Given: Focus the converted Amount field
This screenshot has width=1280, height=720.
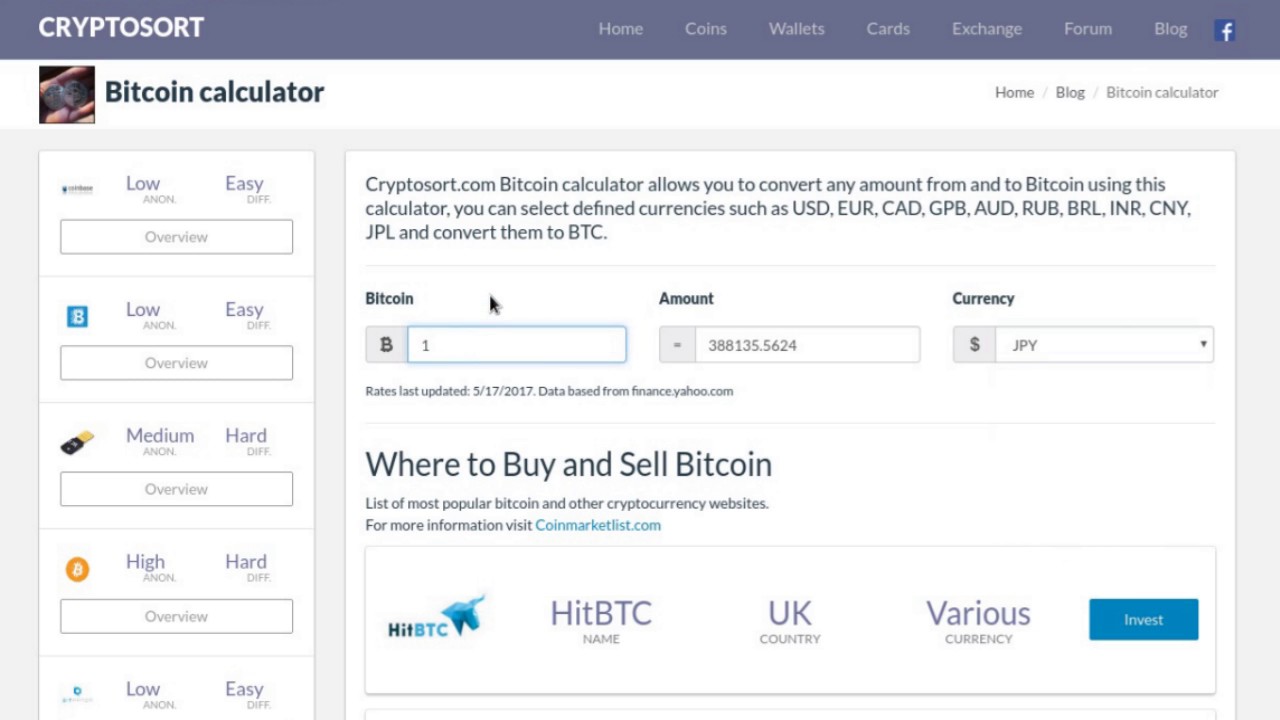Looking at the screenshot, I should (806, 345).
